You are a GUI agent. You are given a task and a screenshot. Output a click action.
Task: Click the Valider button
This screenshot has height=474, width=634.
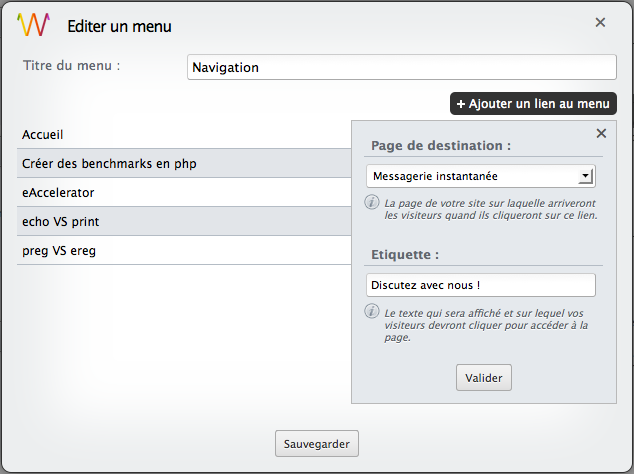click(484, 378)
